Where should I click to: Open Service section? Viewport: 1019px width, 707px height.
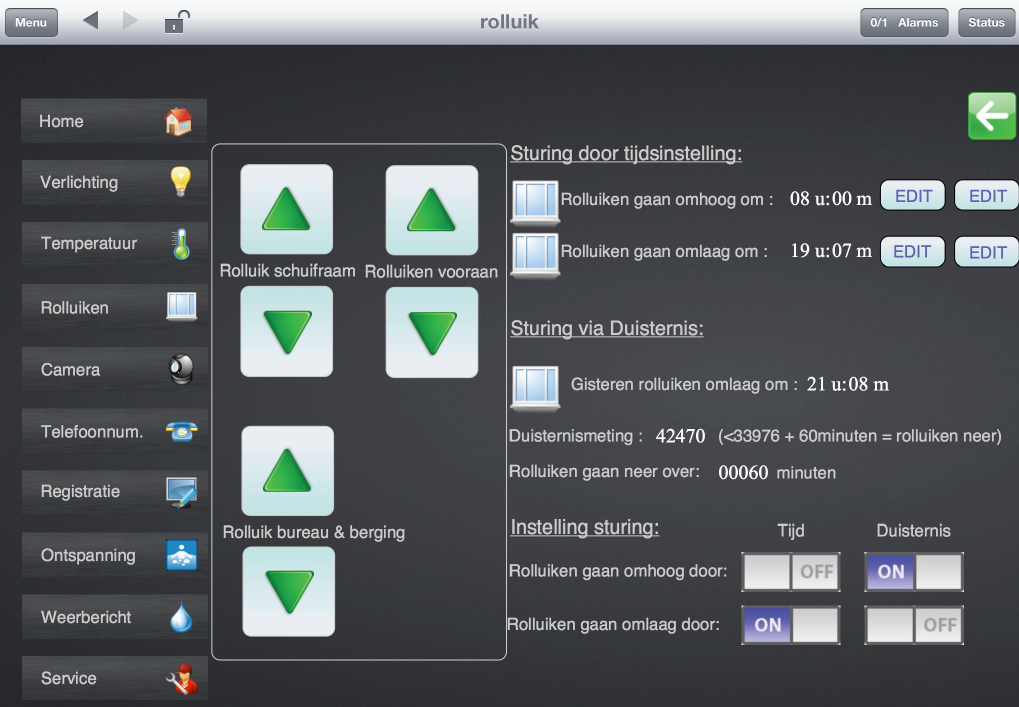114,678
